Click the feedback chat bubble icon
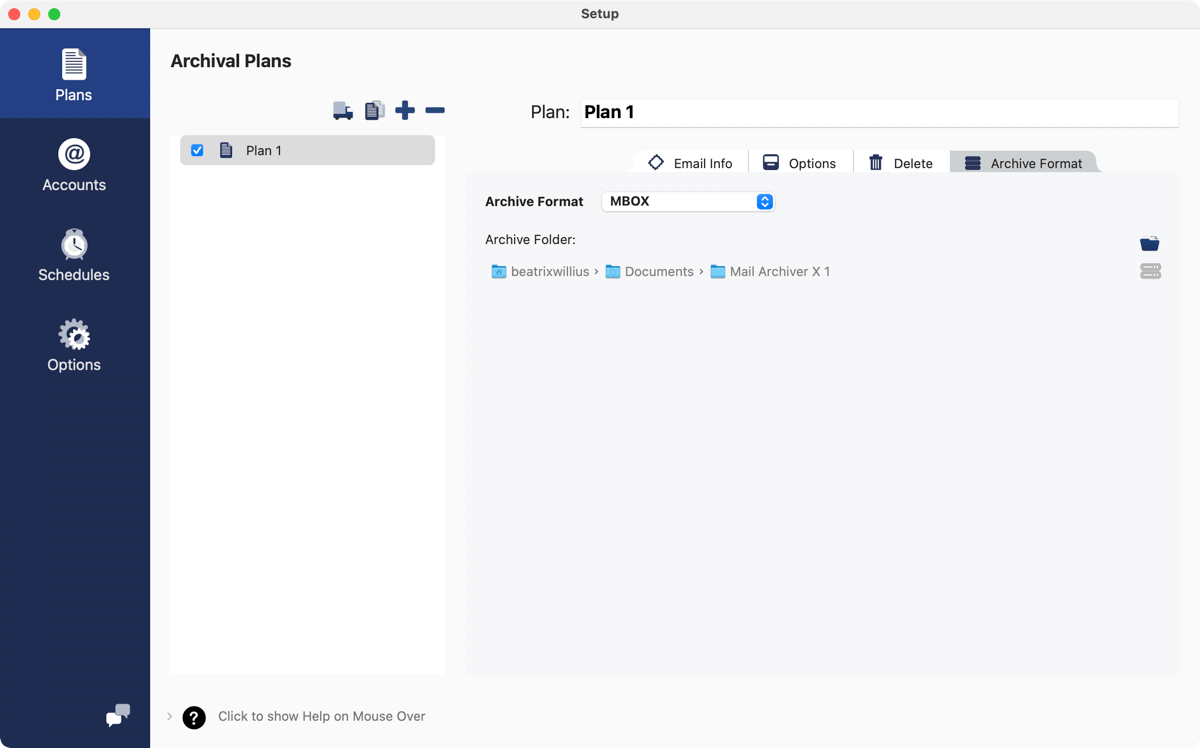1200x748 pixels. pos(117,716)
